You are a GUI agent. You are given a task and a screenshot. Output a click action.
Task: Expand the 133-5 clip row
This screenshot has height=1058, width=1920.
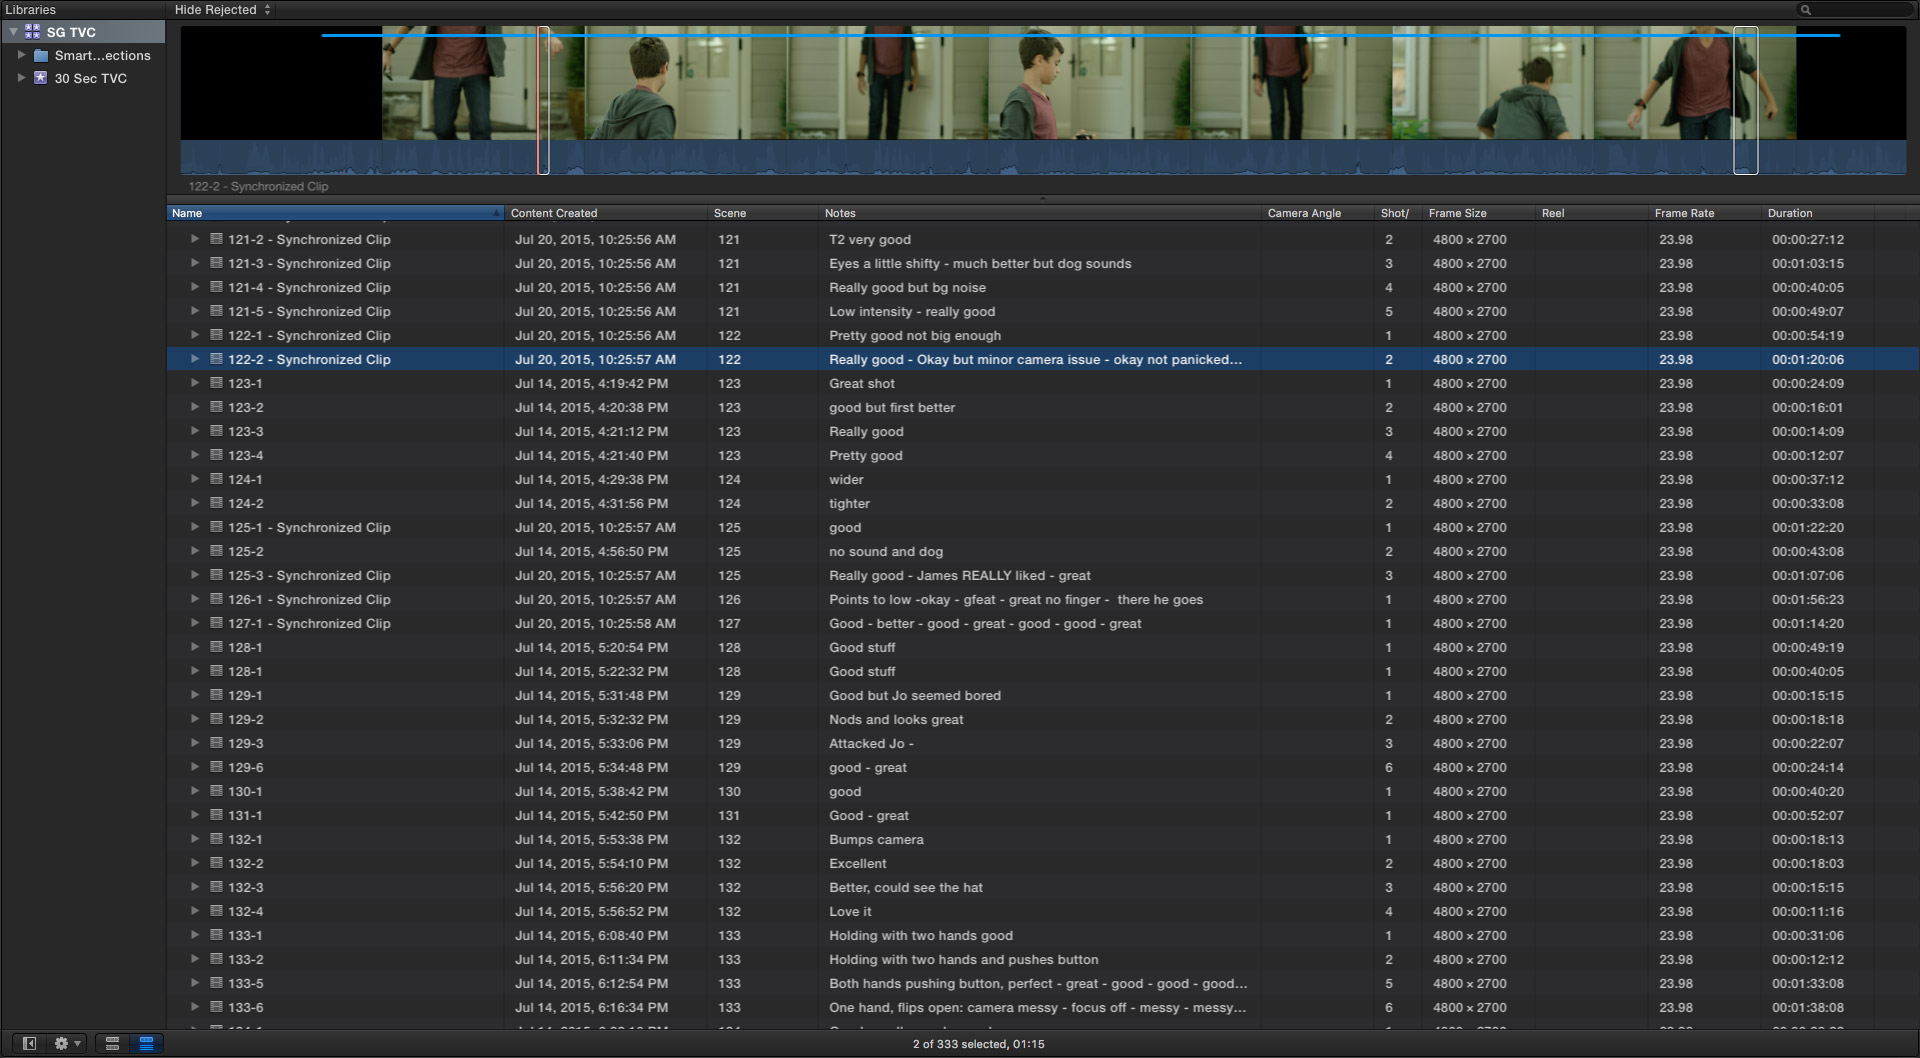click(195, 983)
